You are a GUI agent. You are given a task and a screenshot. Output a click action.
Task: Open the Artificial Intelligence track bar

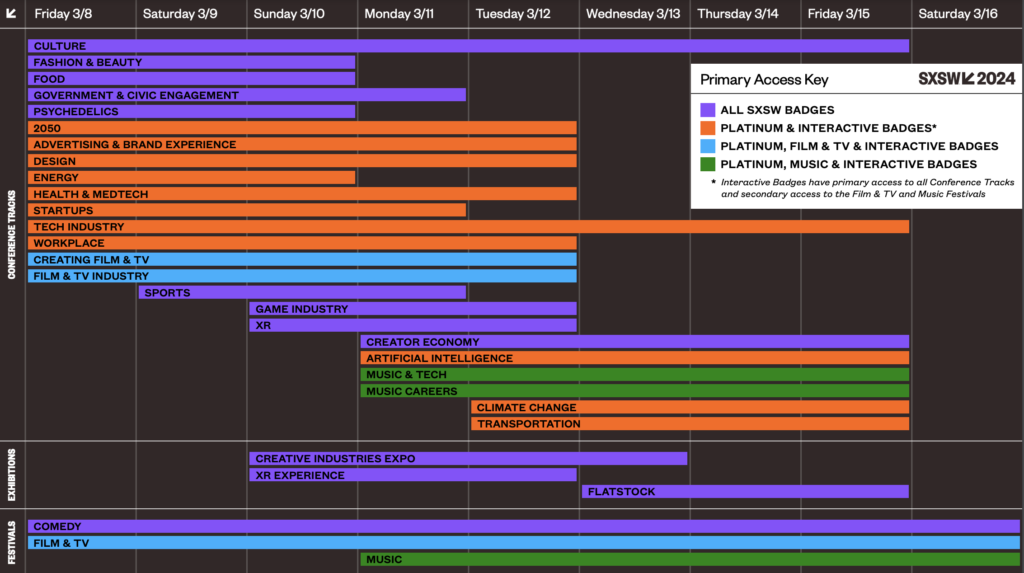pos(634,358)
